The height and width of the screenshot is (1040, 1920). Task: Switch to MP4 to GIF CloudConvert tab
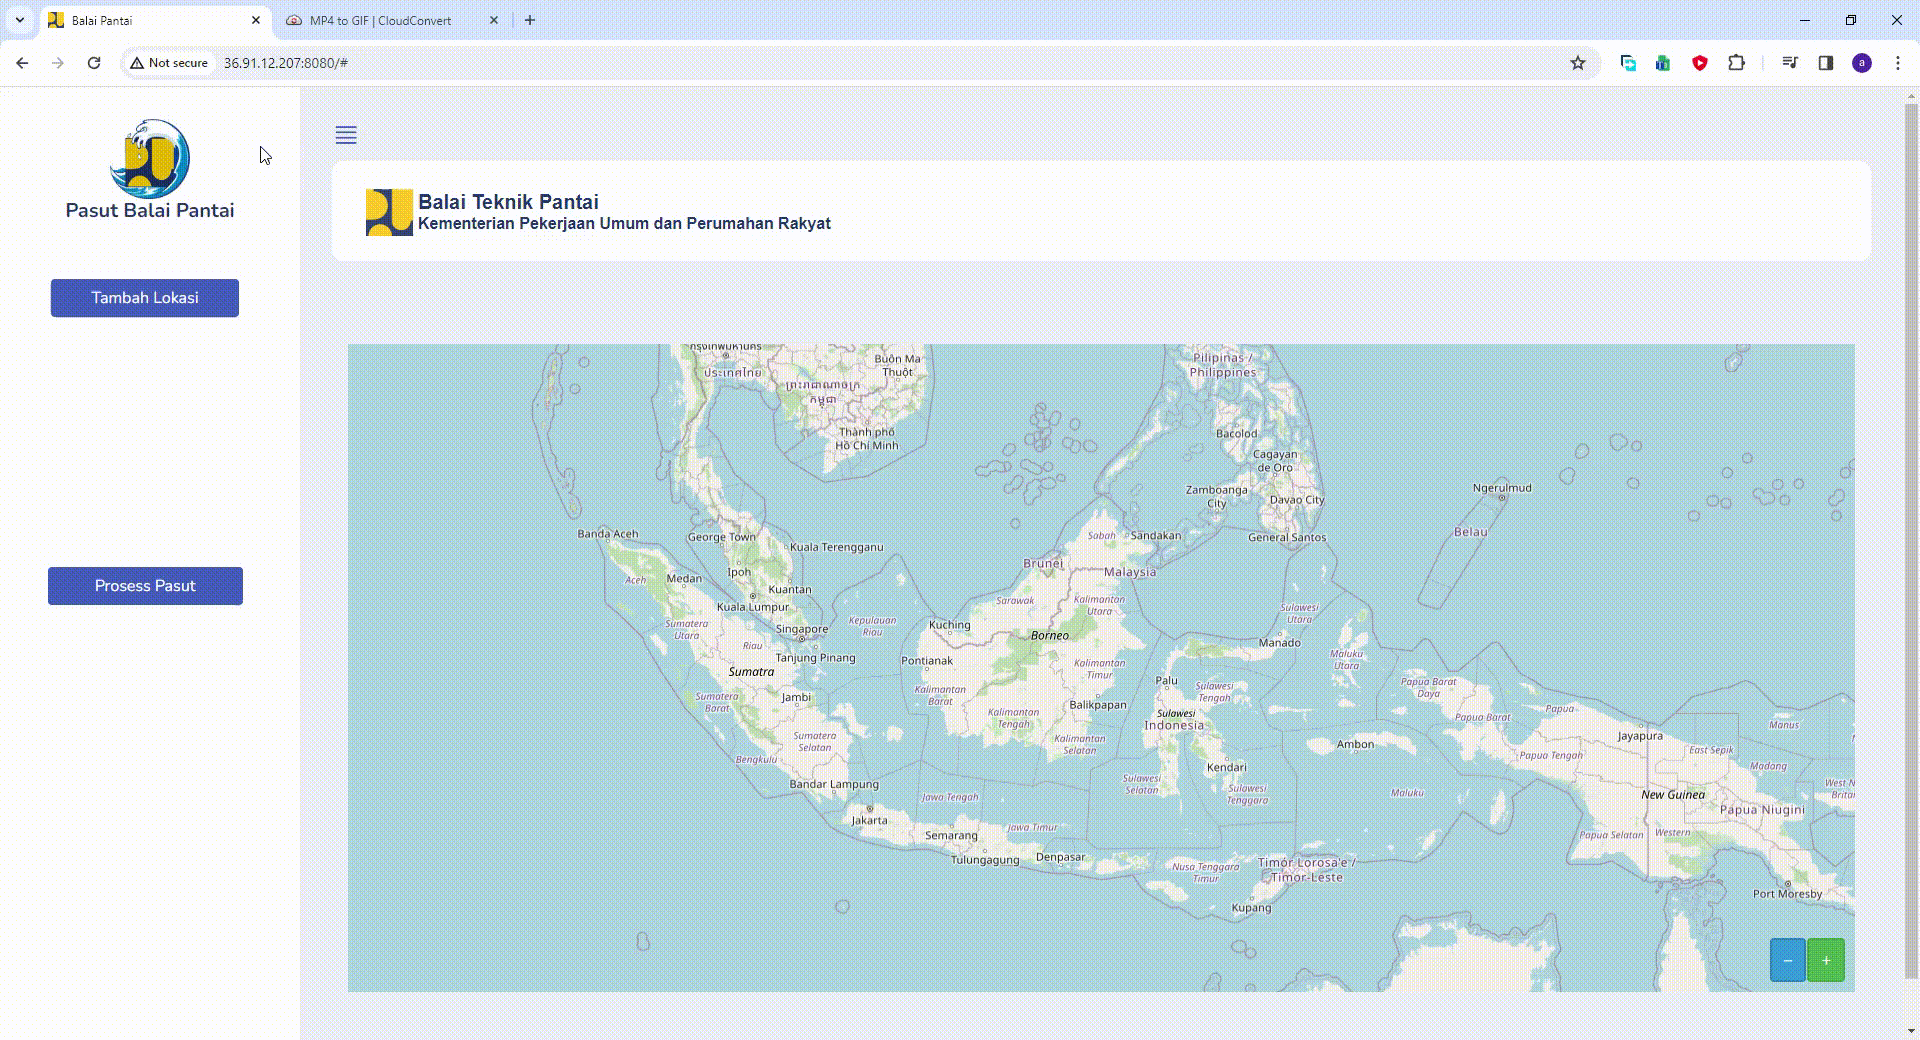pyautogui.click(x=380, y=20)
